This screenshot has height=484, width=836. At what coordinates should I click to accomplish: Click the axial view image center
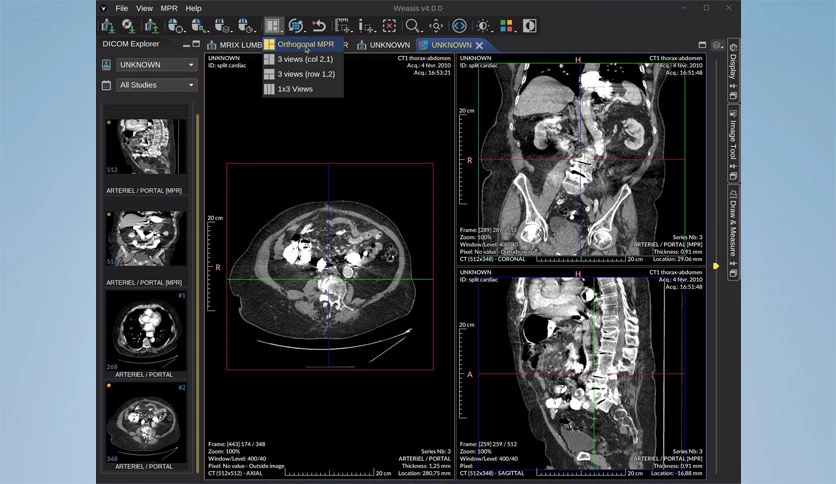(x=329, y=267)
